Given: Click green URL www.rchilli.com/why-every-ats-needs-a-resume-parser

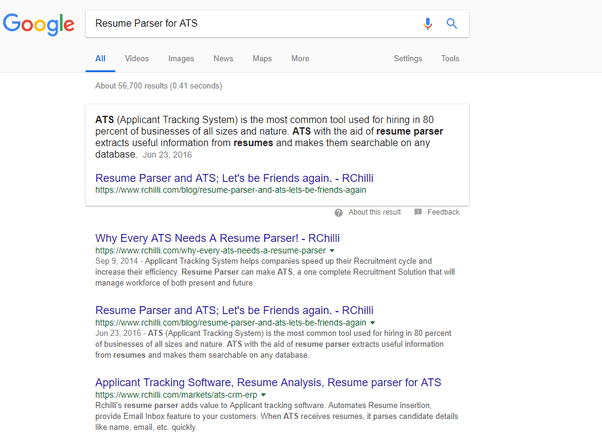Looking at the screenshot, I should click(x=210, y=251).
